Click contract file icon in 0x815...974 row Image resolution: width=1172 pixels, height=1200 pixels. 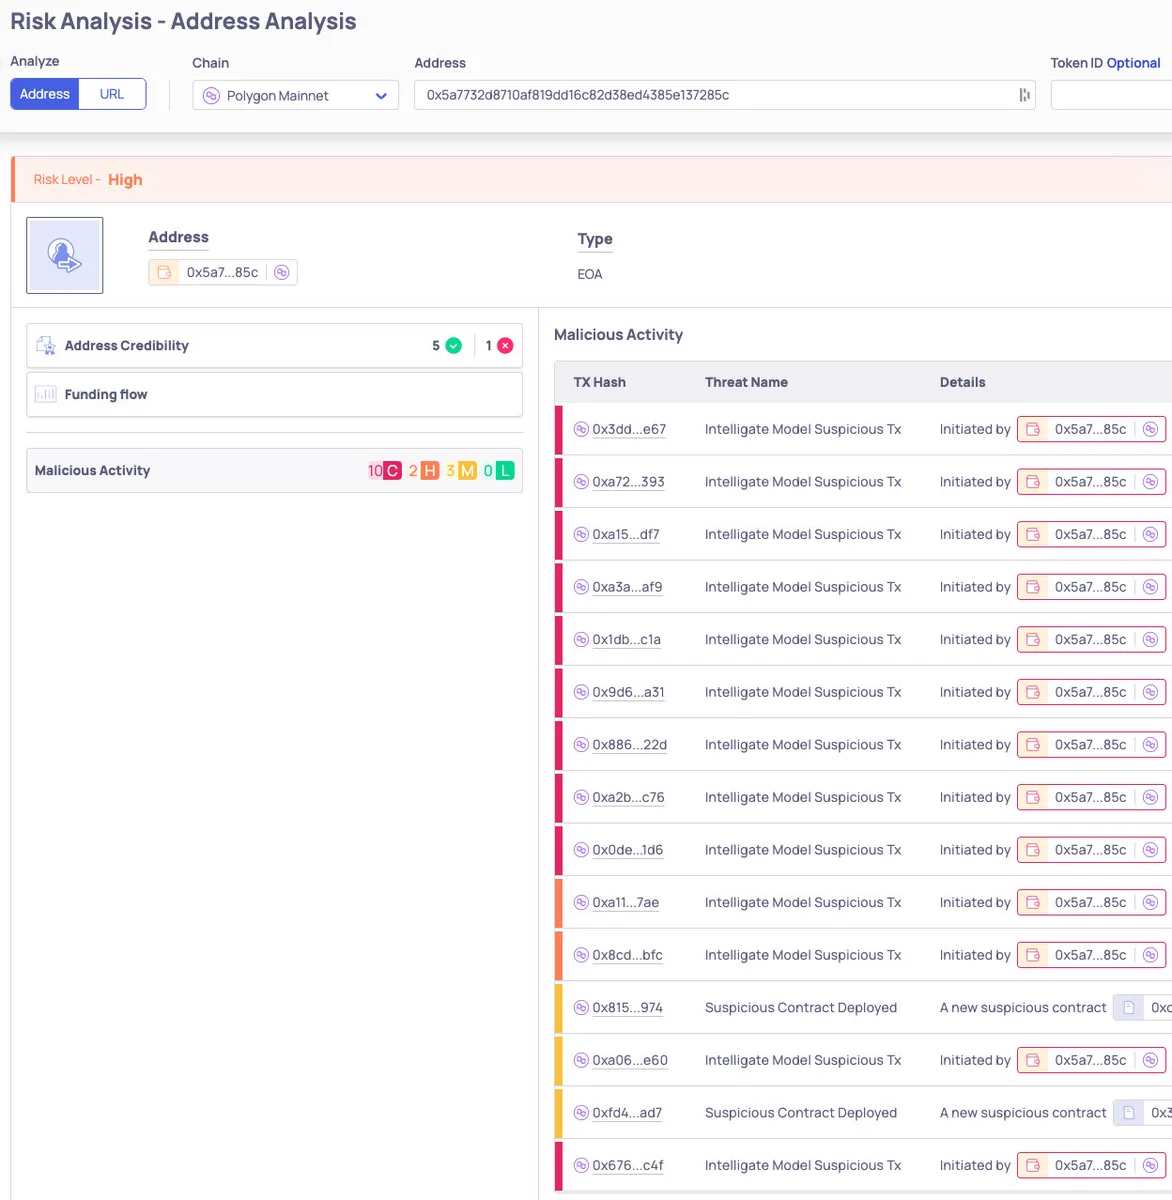click(1128, 1008)
